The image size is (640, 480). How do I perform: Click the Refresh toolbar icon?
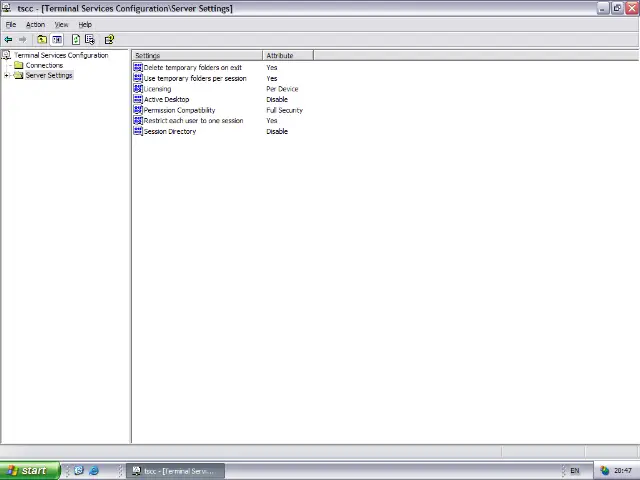coord(76,40)
